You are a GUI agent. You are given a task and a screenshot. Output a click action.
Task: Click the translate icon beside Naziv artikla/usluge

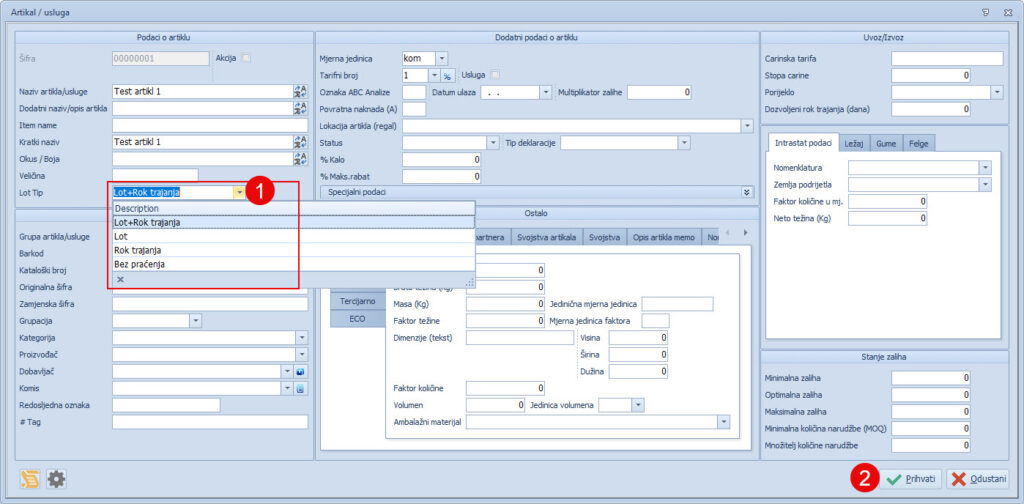tap(299, 92)
